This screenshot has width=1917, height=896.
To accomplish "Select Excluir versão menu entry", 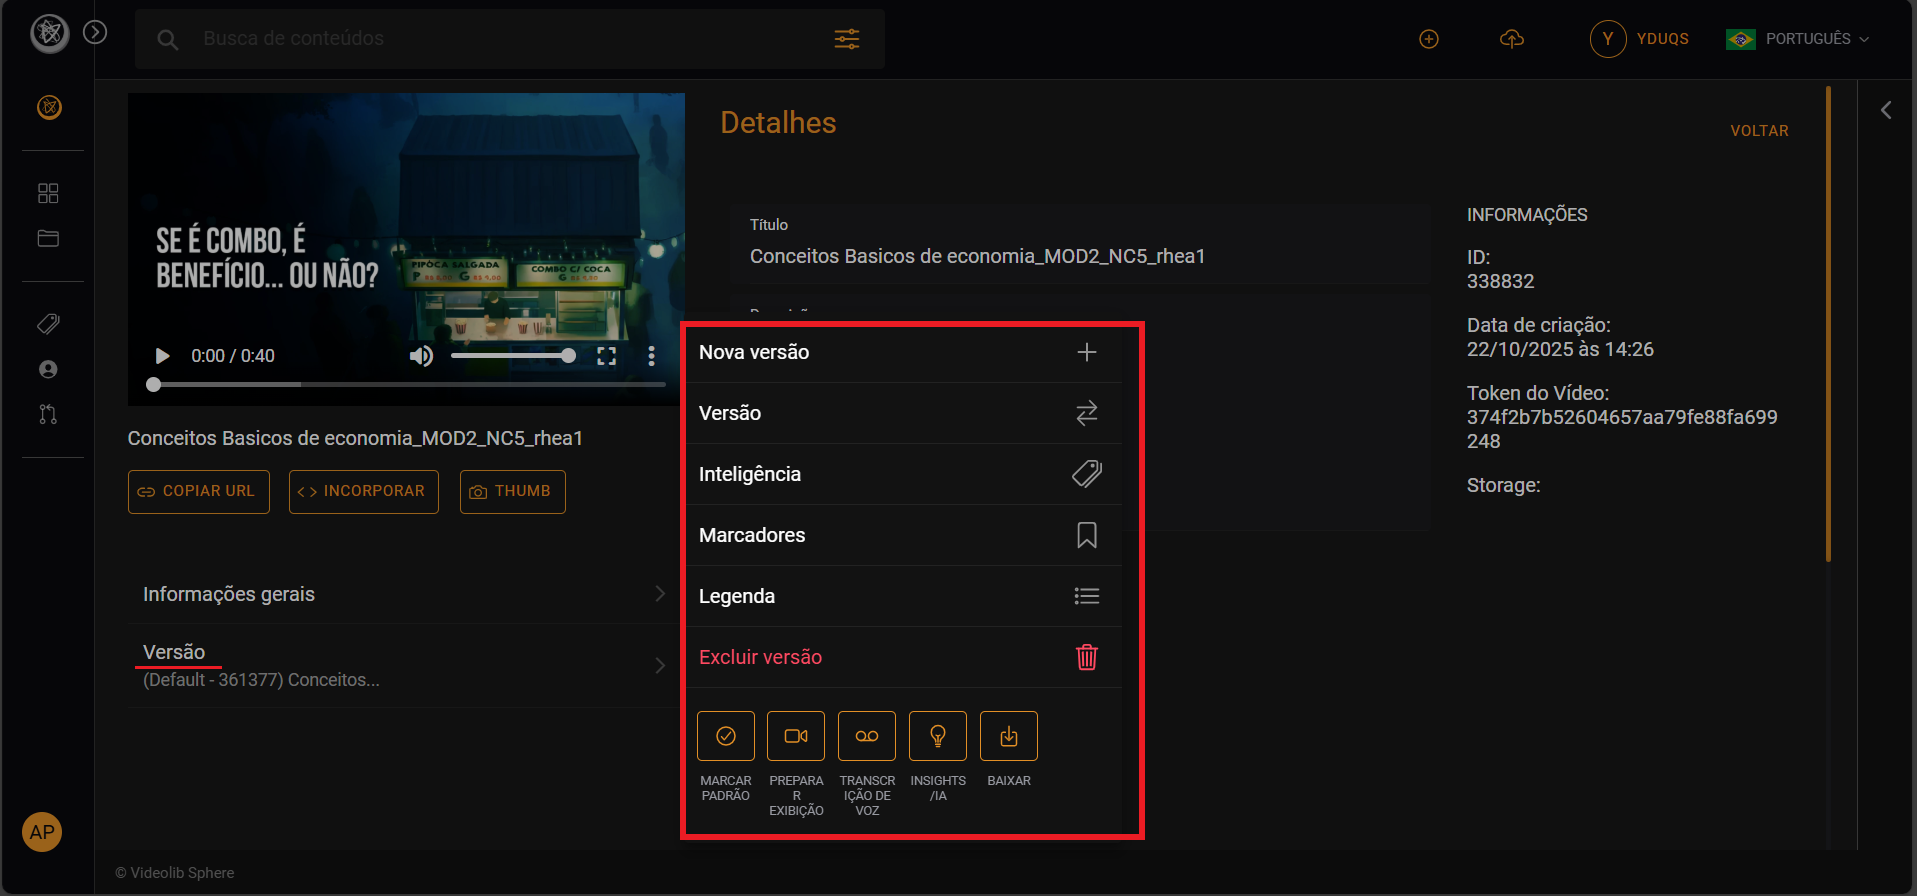I will coord(903,657).
